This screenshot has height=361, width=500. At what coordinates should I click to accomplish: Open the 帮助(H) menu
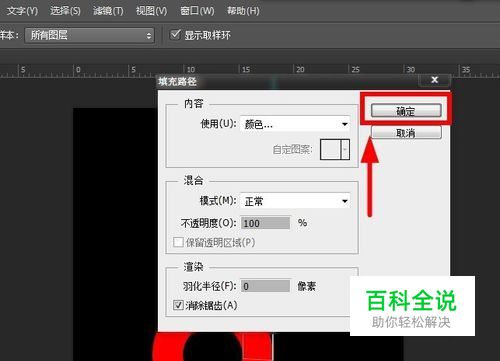[243, 11]
